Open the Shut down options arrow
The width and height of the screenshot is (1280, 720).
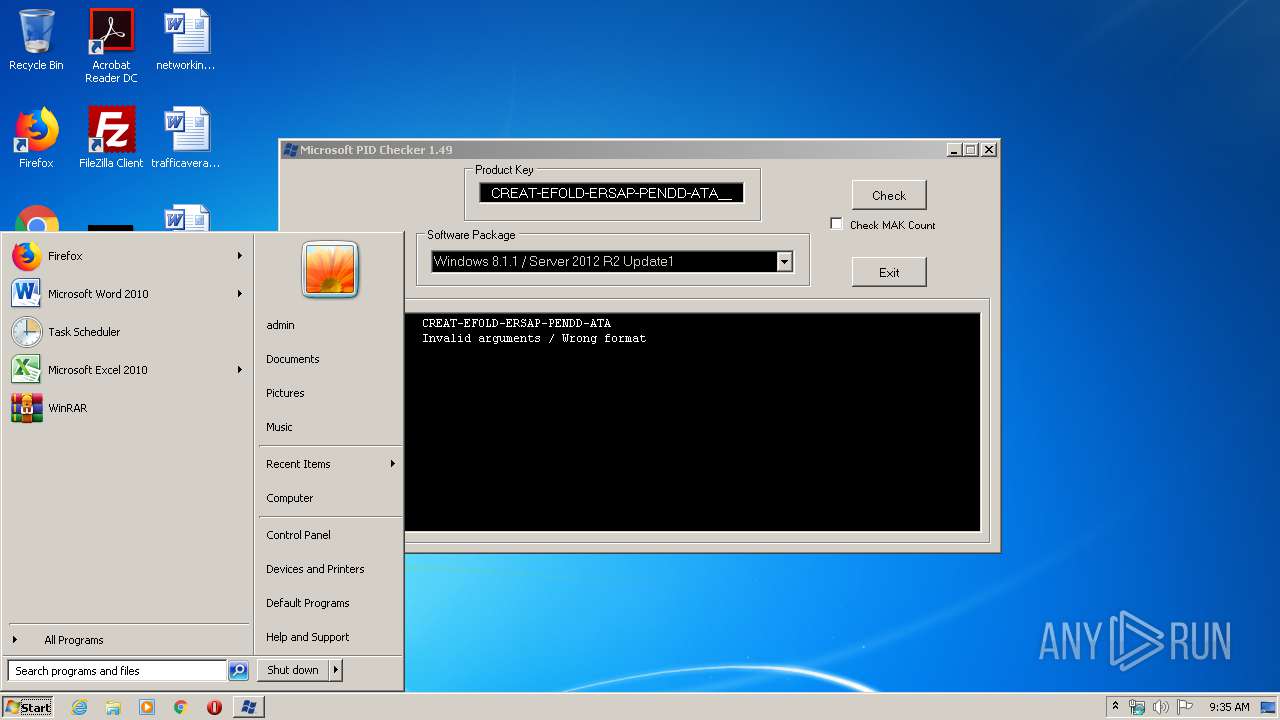[x=336, y=670]
